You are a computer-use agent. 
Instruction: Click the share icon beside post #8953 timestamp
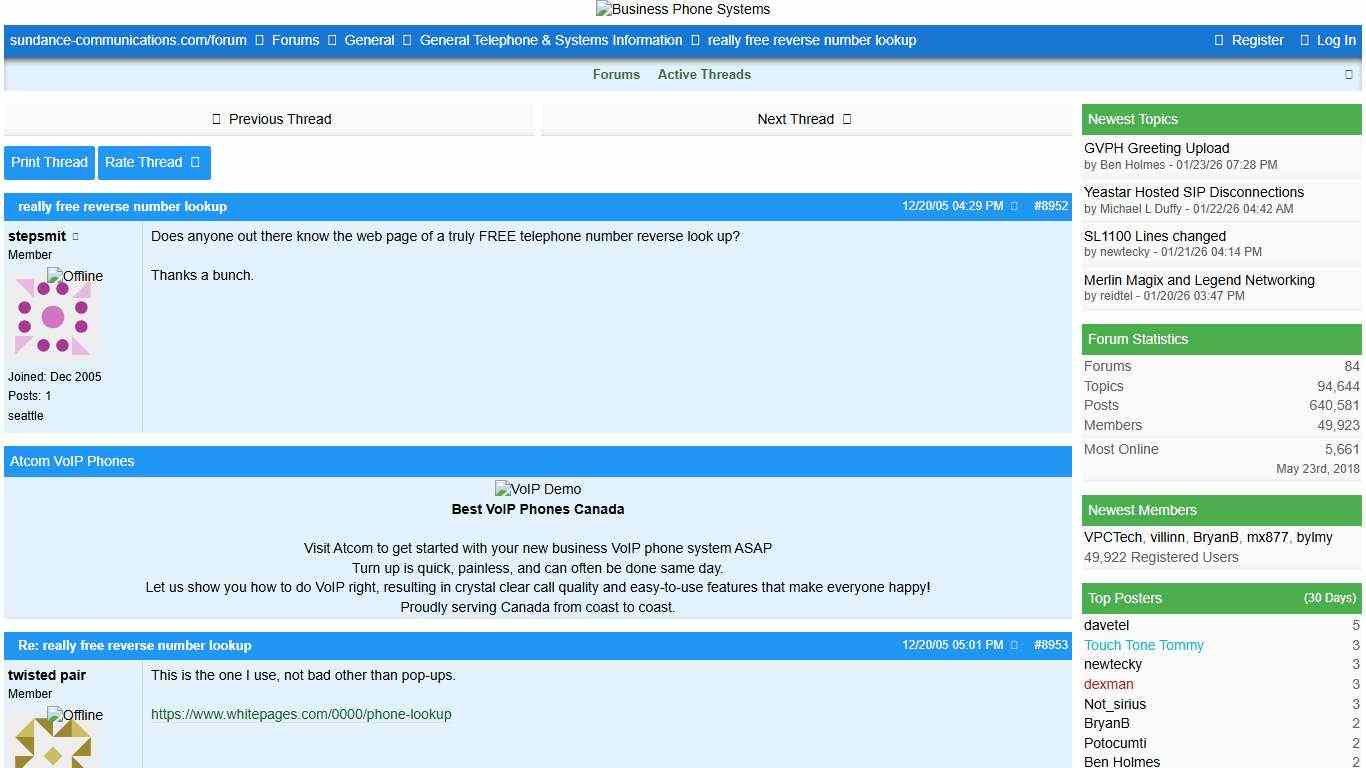click(x=1014, y=645)
